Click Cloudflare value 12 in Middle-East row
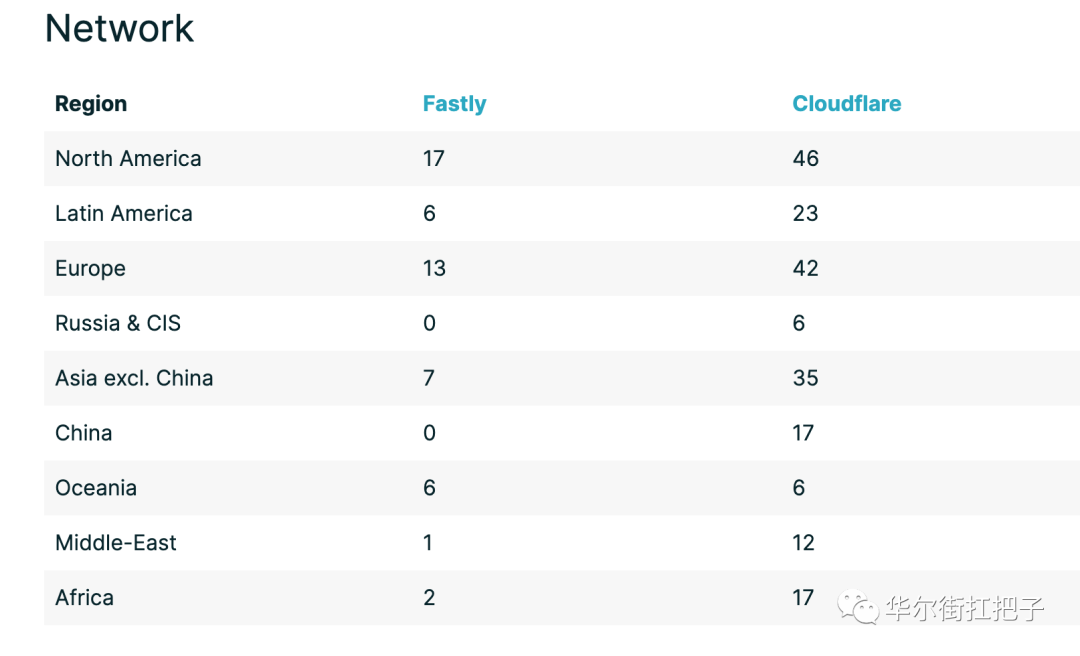This screenshot has height=656, width=1080. [x=804, y=543]
